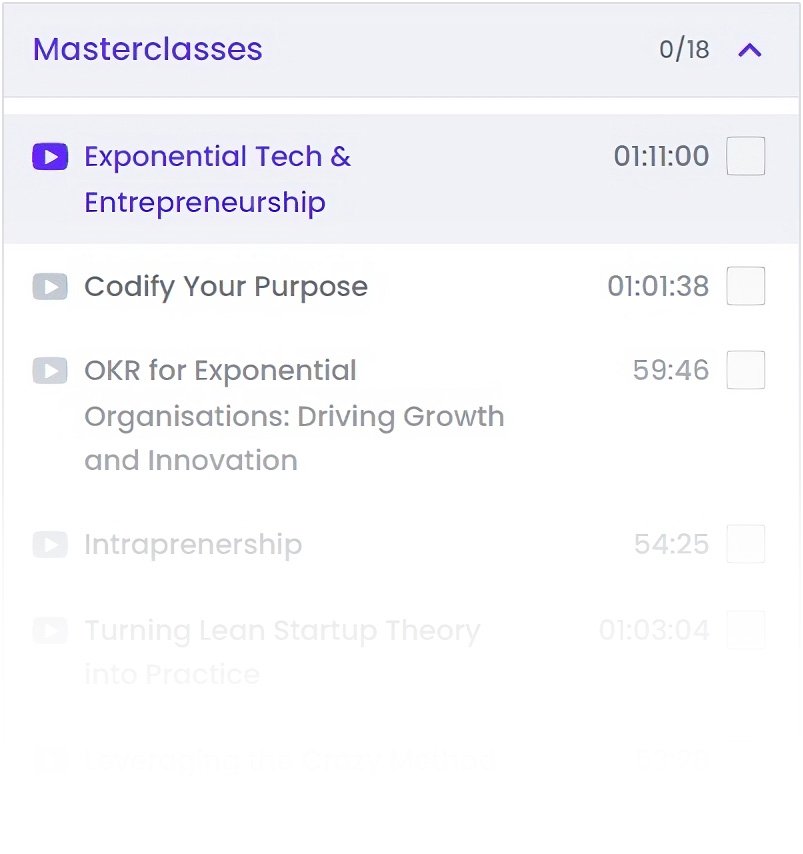Screen dimensions: 803x854
Task: Click play icon for Turning Lean Startup Theory
Action: pos(50,631)
